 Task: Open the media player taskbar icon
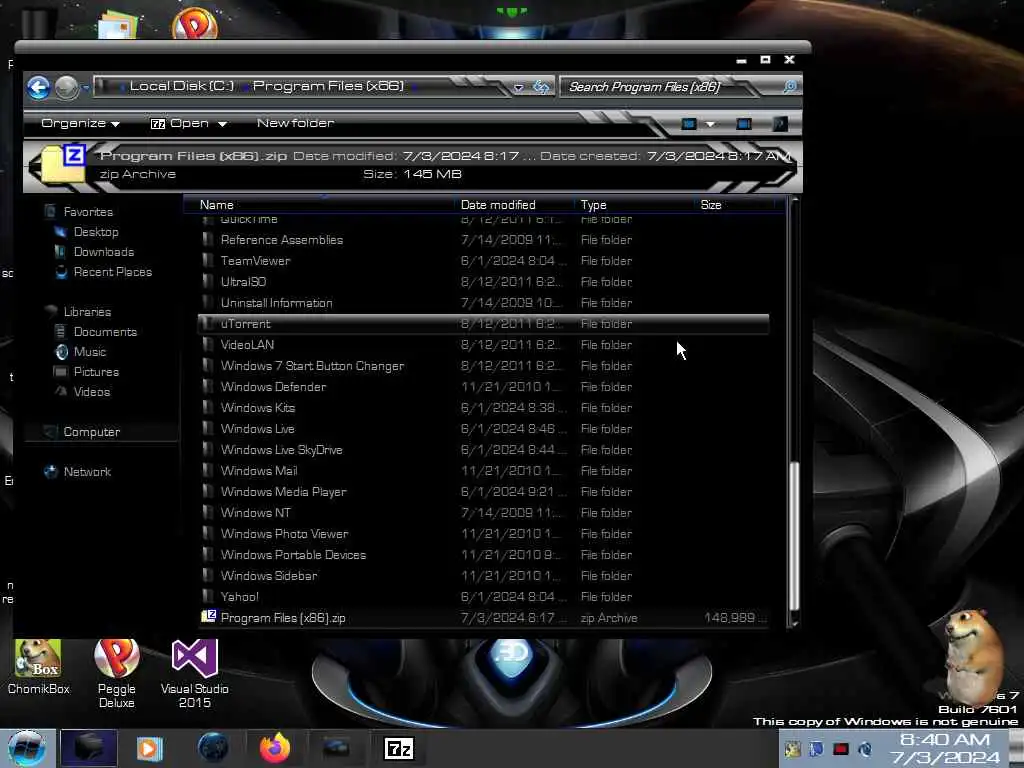pyautogui.click(x=150, y=748)
